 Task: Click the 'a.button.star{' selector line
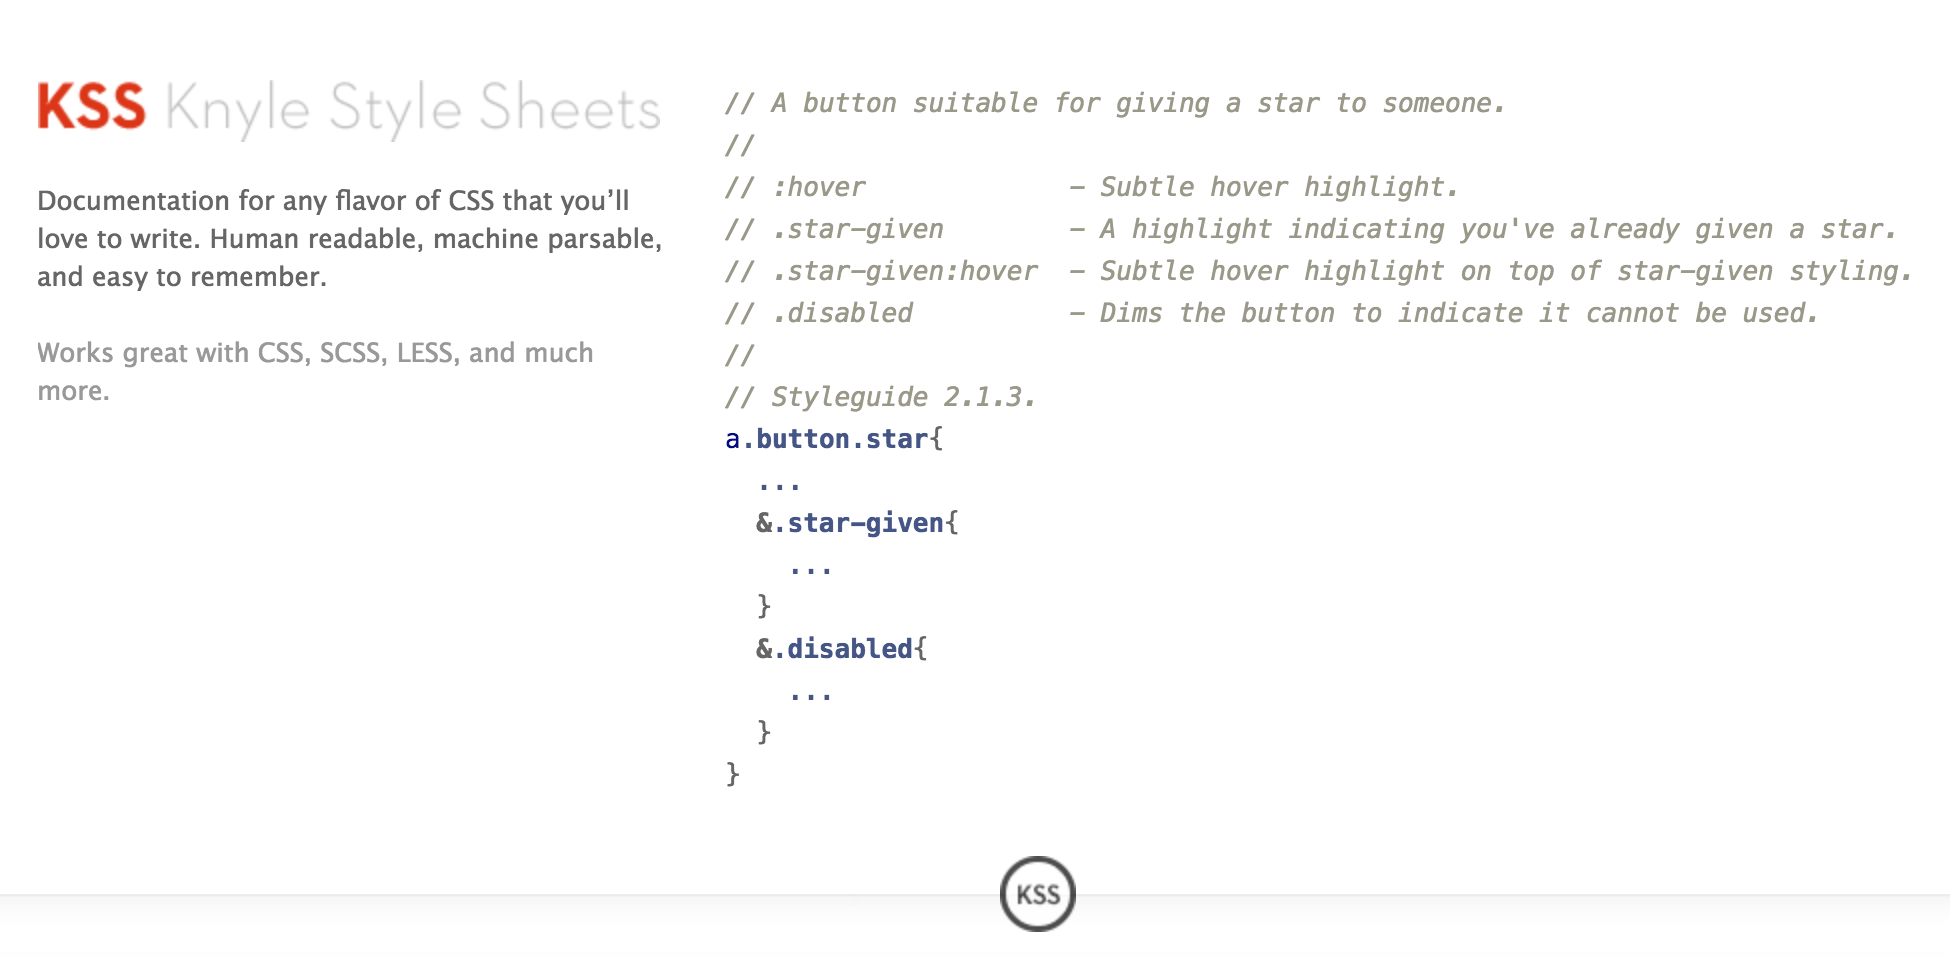click(x=834, y=439)
